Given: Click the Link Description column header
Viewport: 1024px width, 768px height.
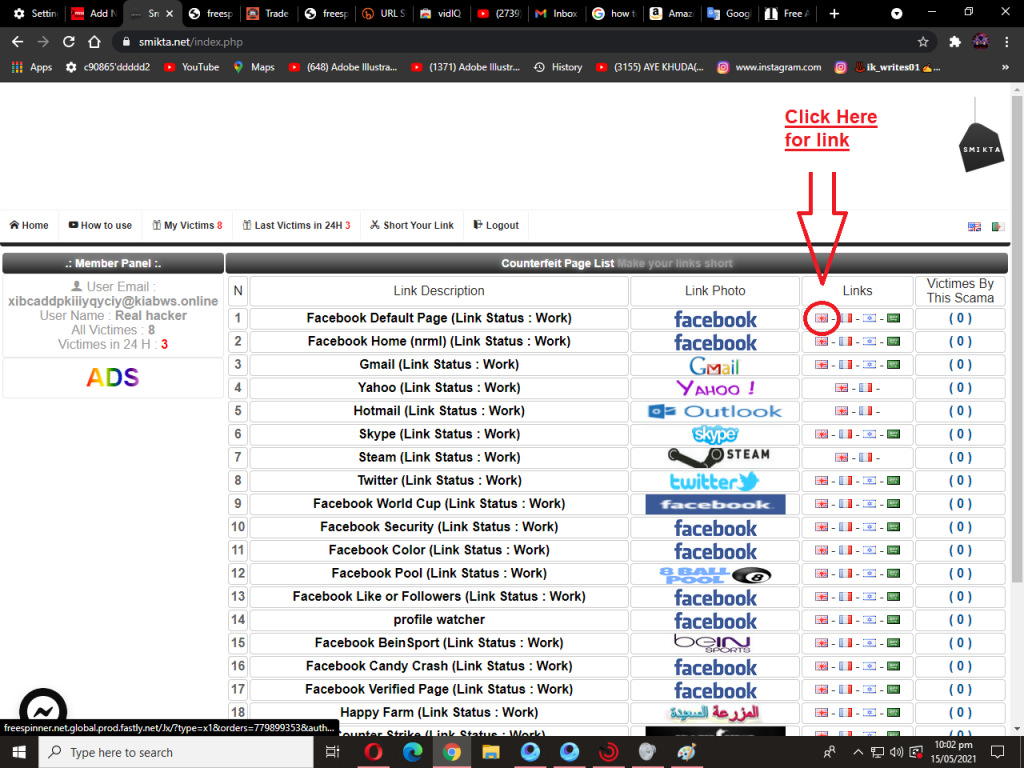Looking at the screenshot, I should 439,291.
